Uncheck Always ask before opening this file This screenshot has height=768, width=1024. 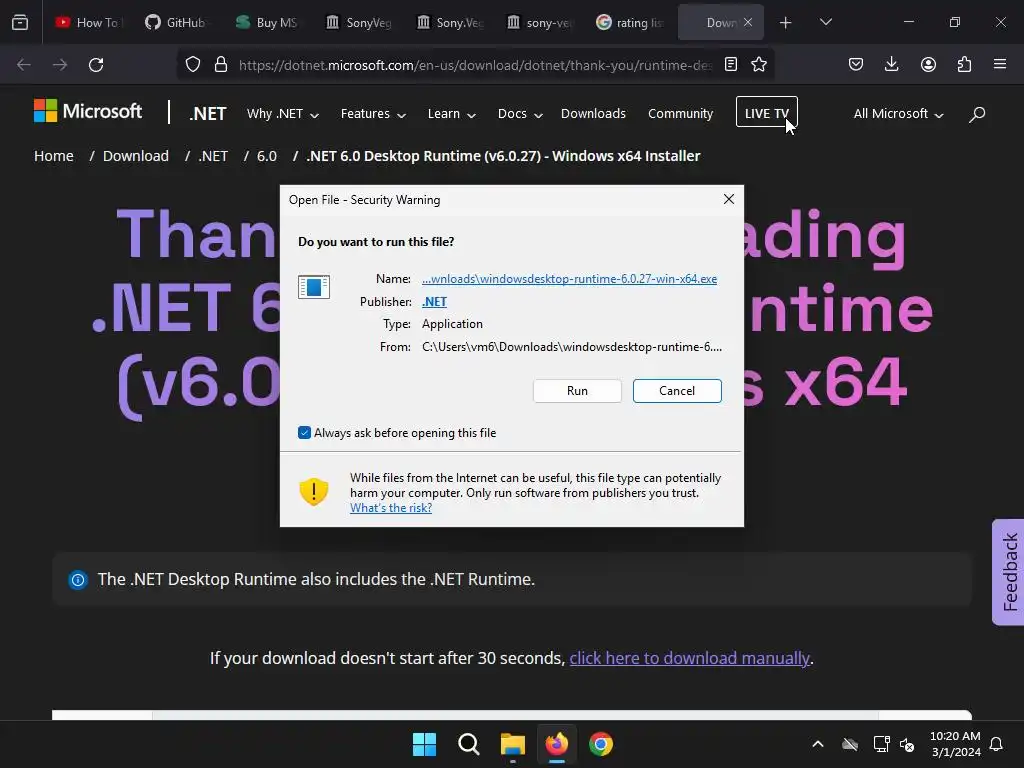click(304, 432)
